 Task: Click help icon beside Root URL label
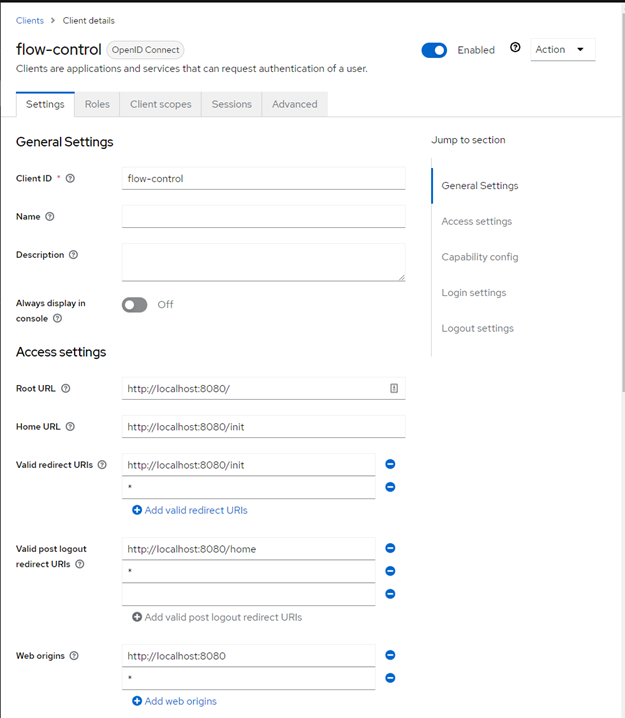[x=66, y=388]
